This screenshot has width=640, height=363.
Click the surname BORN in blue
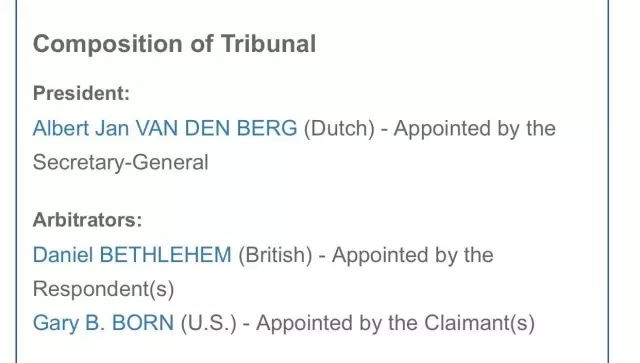point(143,323)
